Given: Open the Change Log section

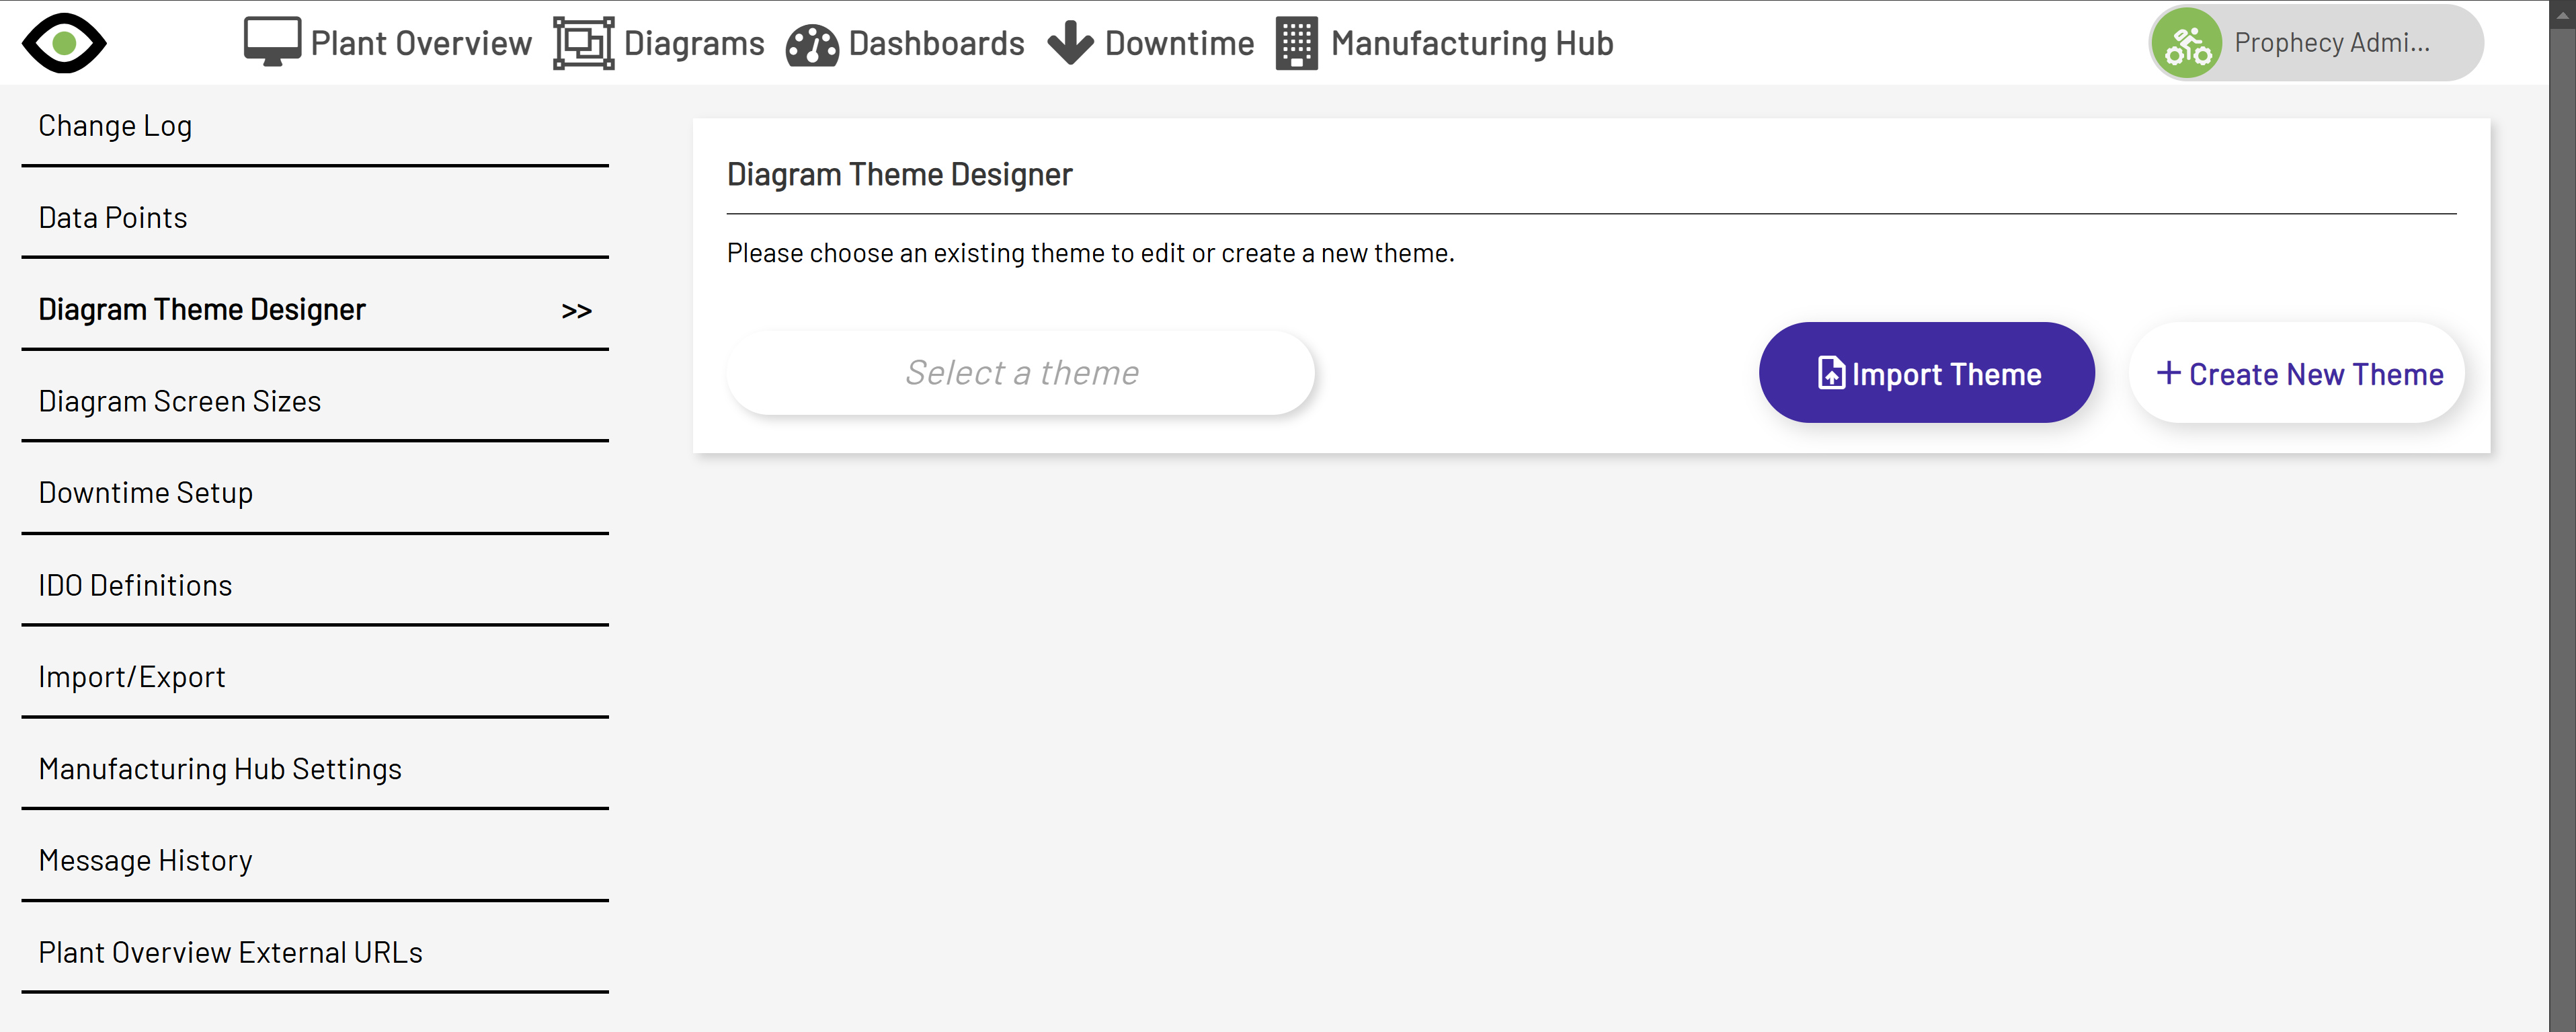Looking at the screenshot, I should [115, 125].
